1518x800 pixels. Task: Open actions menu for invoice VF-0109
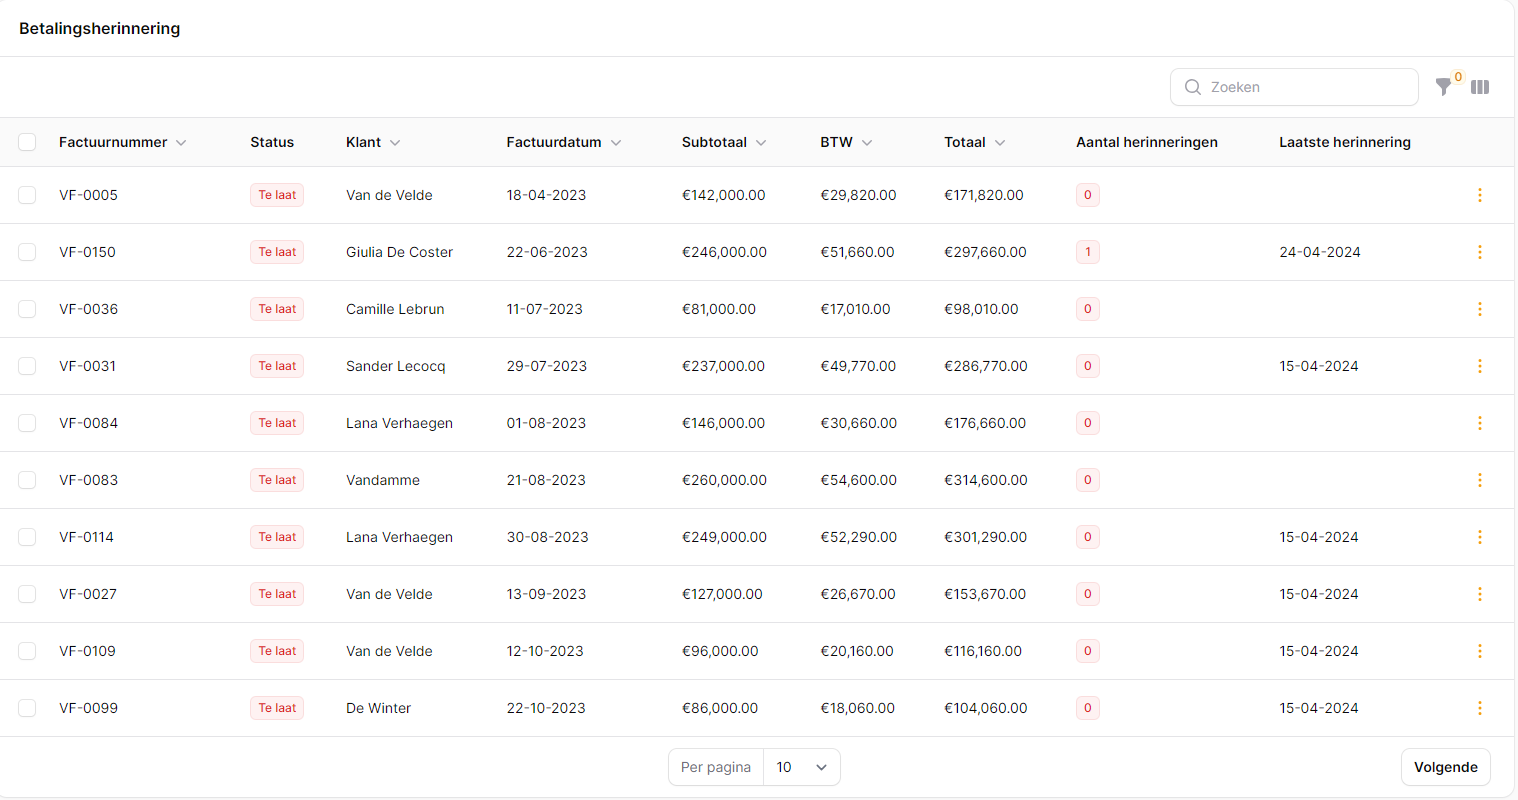tap(1480, 651)
